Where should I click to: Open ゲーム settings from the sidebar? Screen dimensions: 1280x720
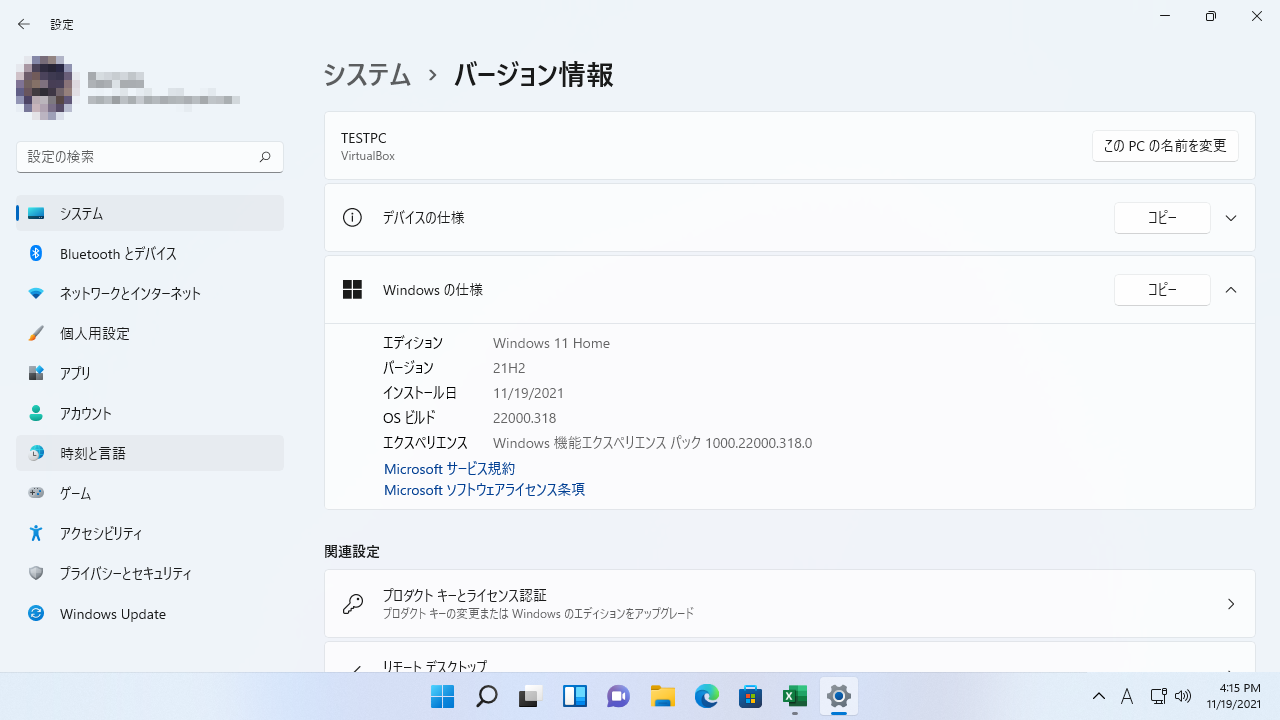pyautogui.click(x=75, y=494)
